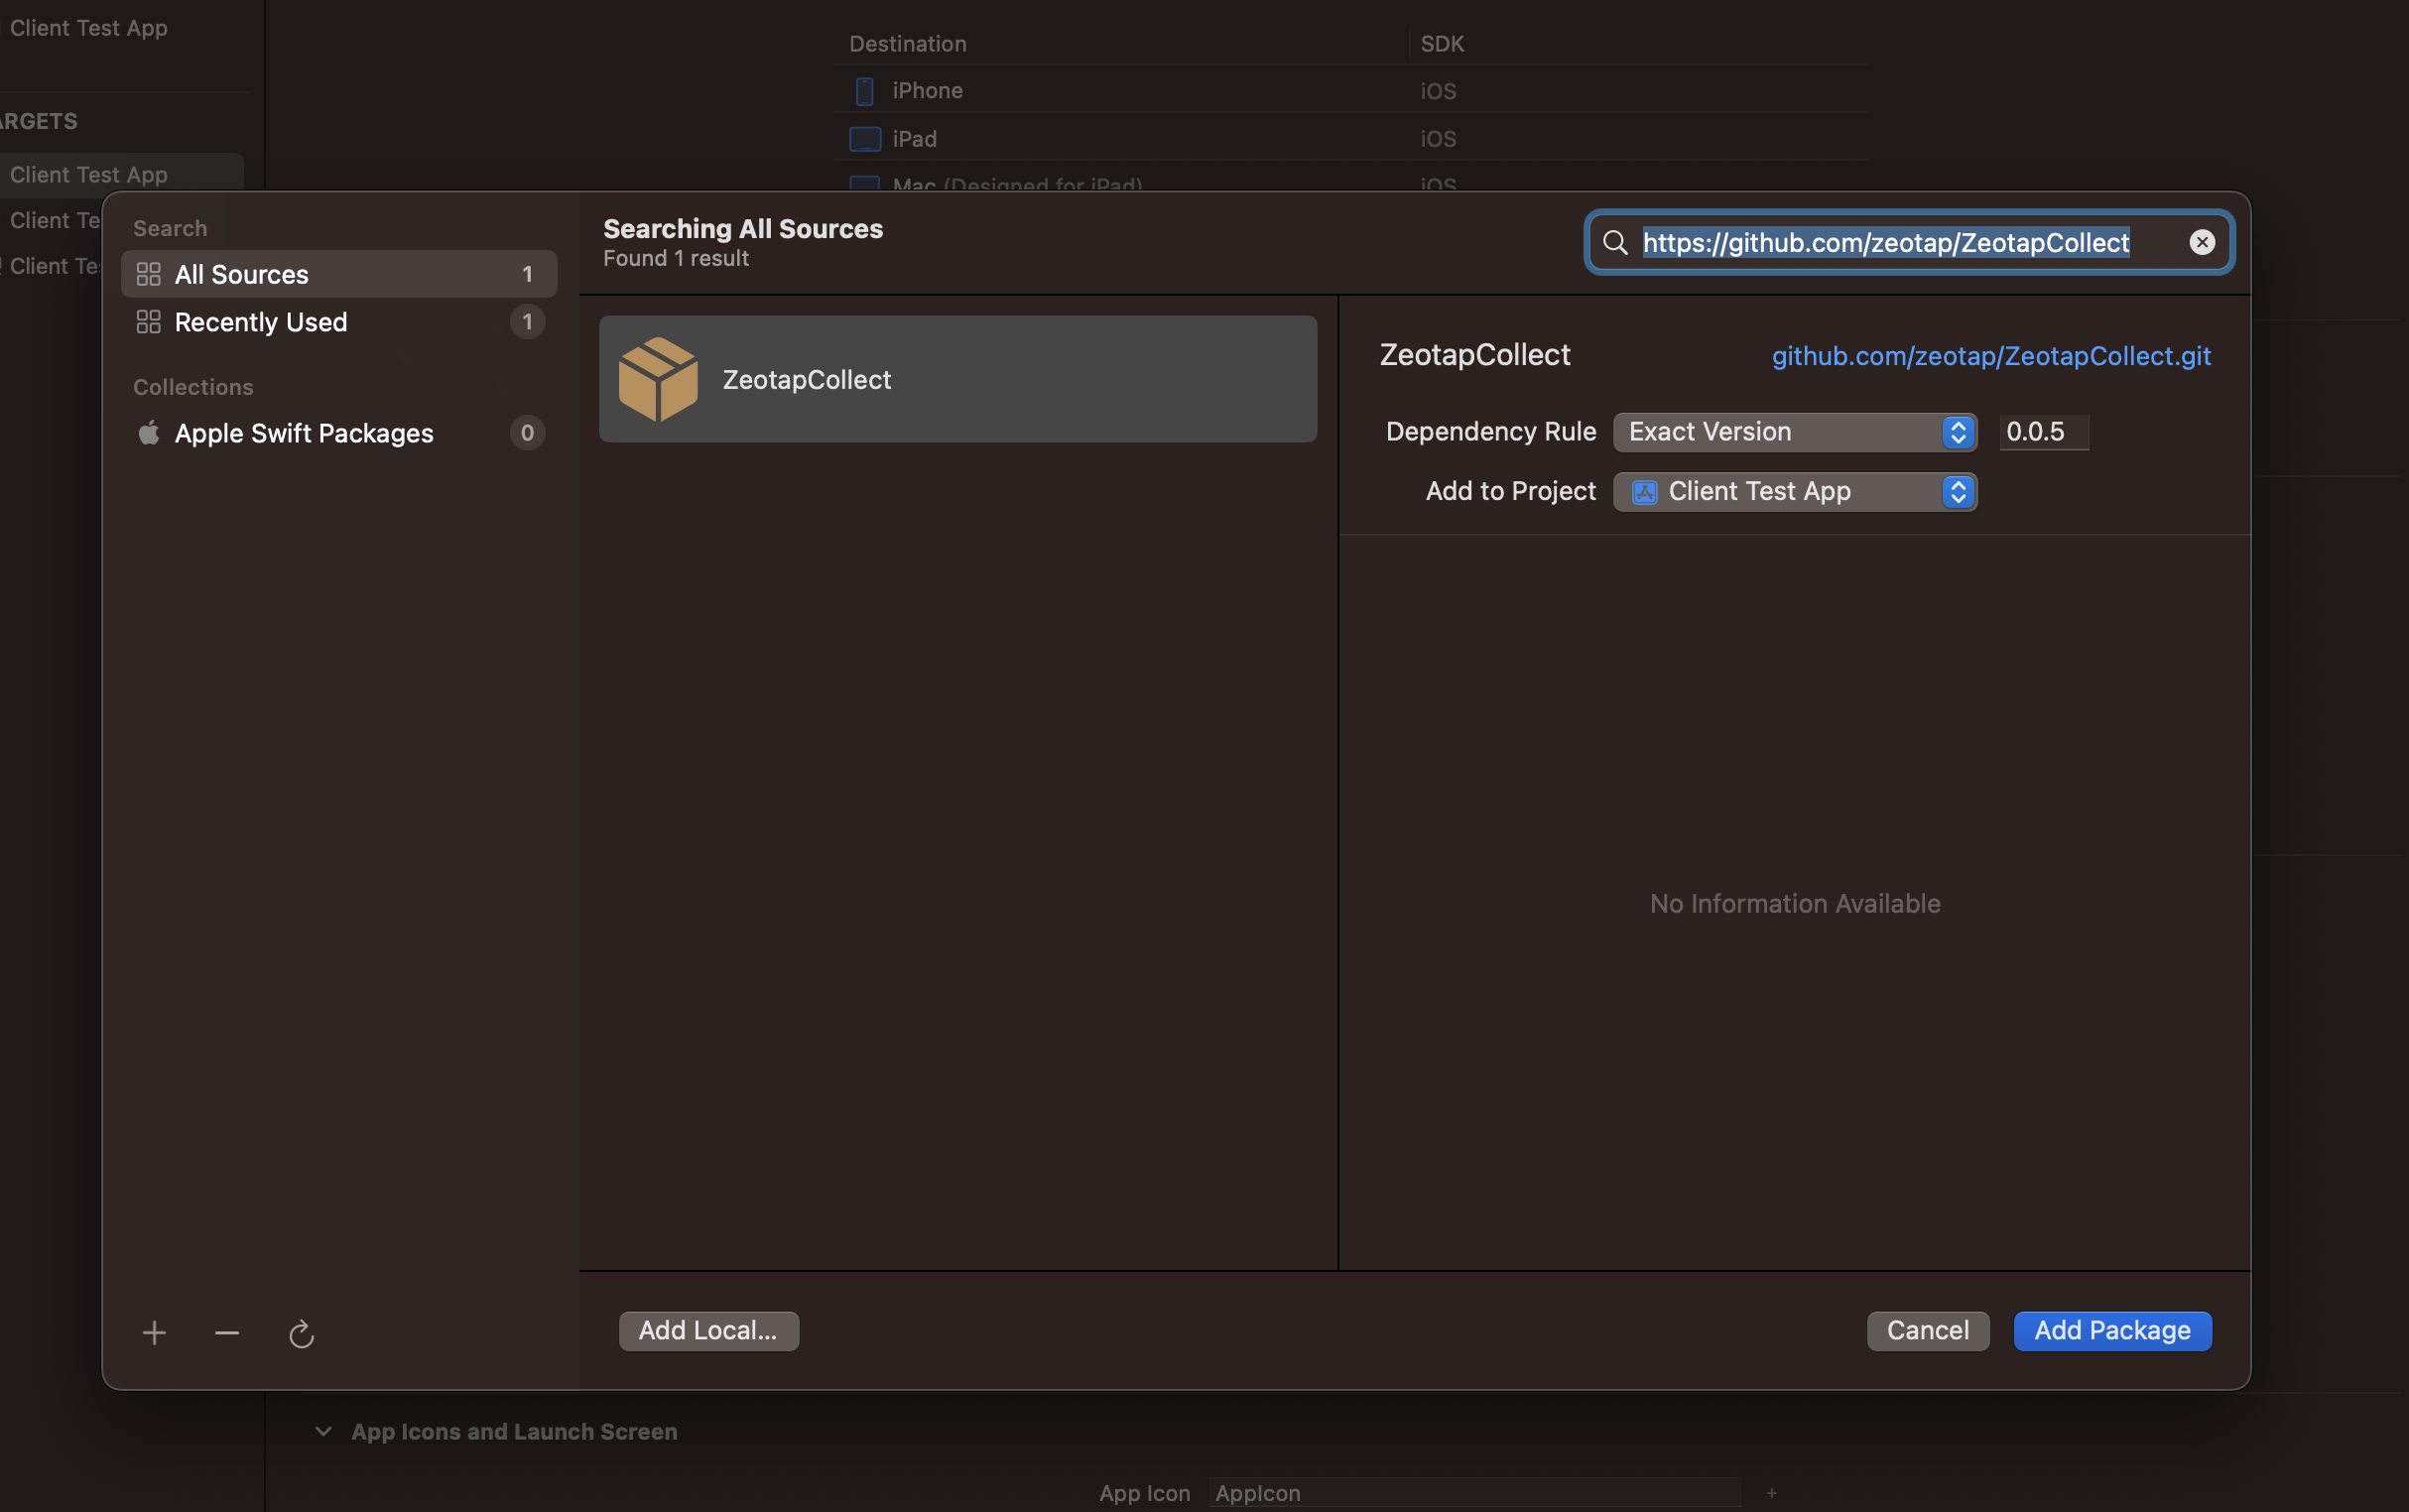Select All Sources in the sidebar
Image resolution: width=2409 pixels, height=1512 pixels.
pyautogui.click(x=242, y=273)
